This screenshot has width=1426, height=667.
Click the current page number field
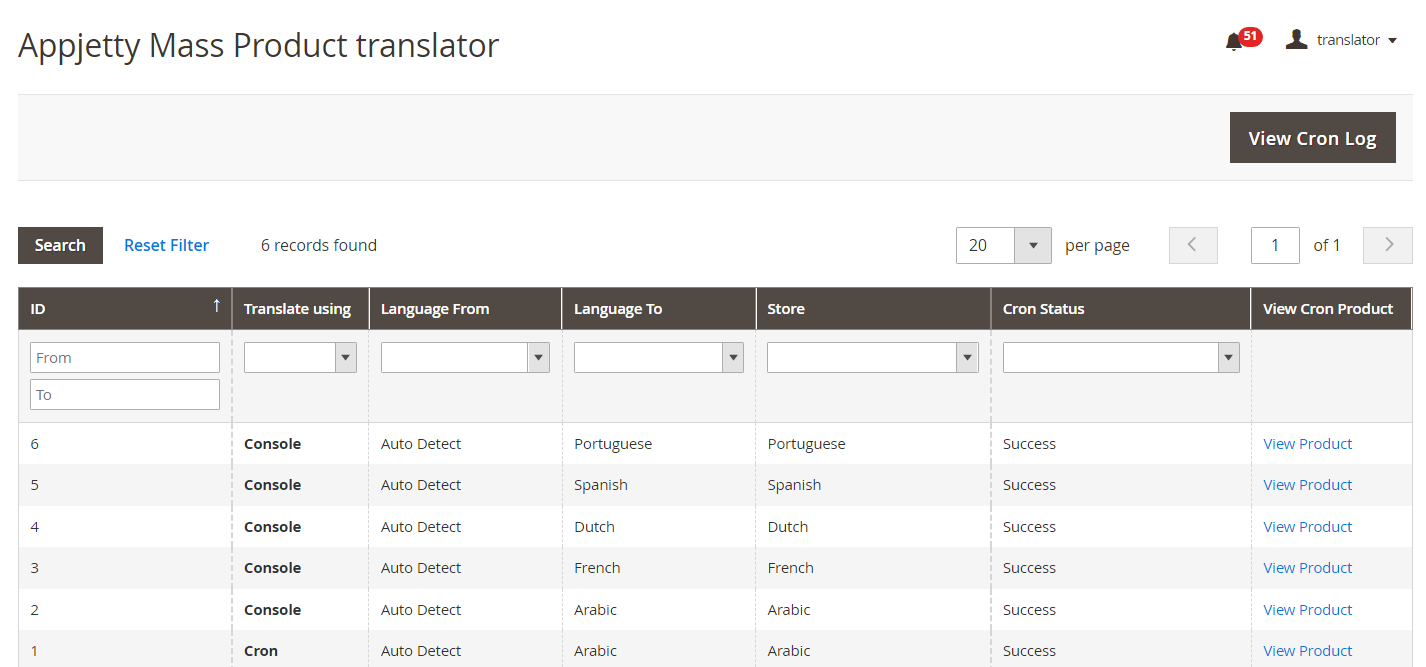click(1275, 245)
